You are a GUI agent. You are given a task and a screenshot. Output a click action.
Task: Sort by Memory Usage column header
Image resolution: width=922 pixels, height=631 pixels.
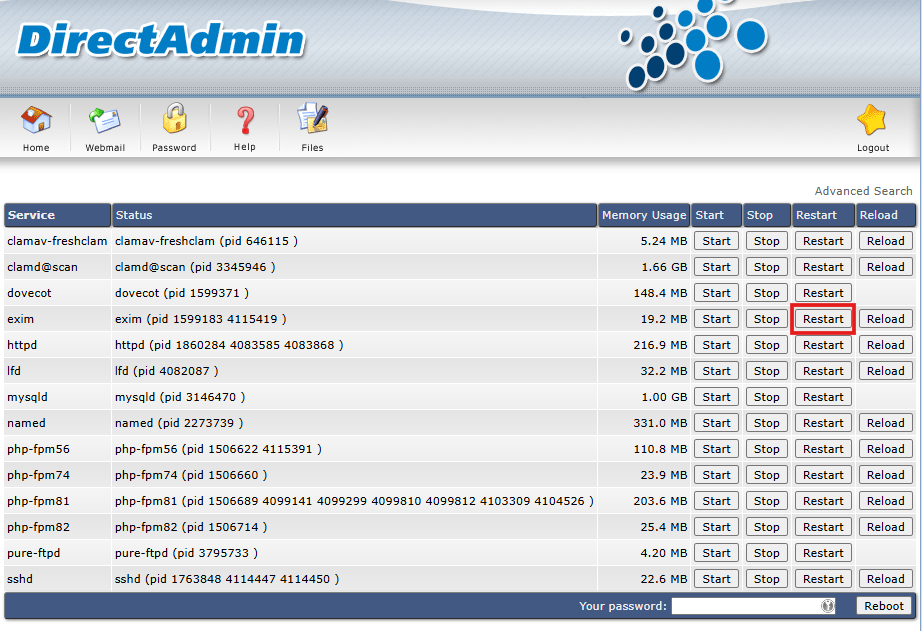(x=644, y=215)
